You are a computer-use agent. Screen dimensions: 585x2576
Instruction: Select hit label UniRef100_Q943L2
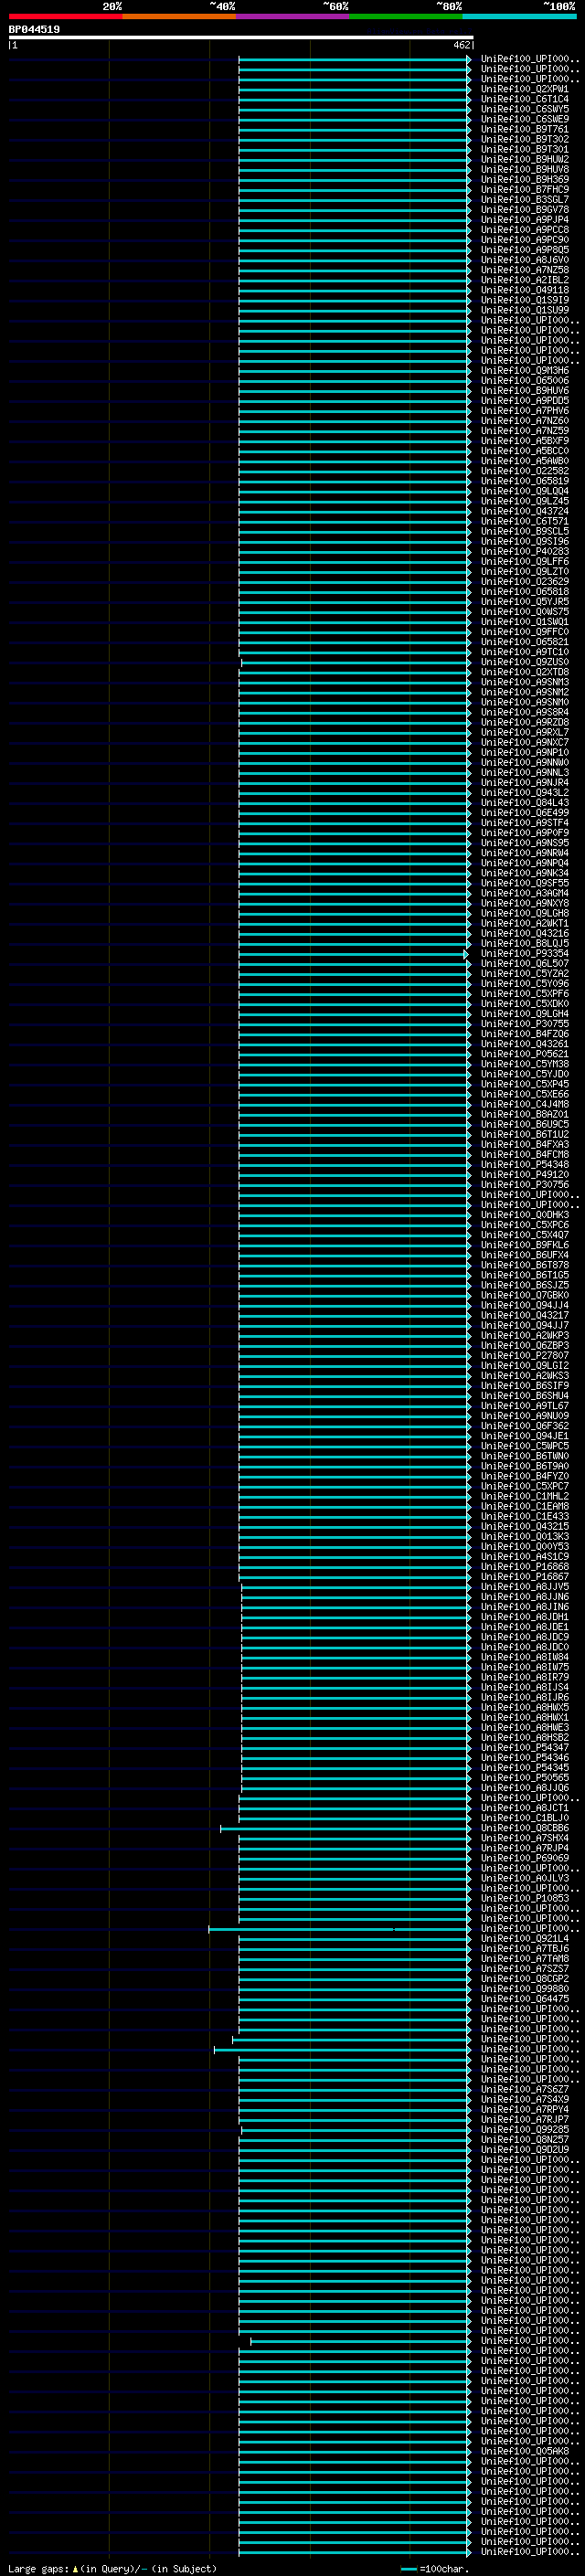point(524,793)
